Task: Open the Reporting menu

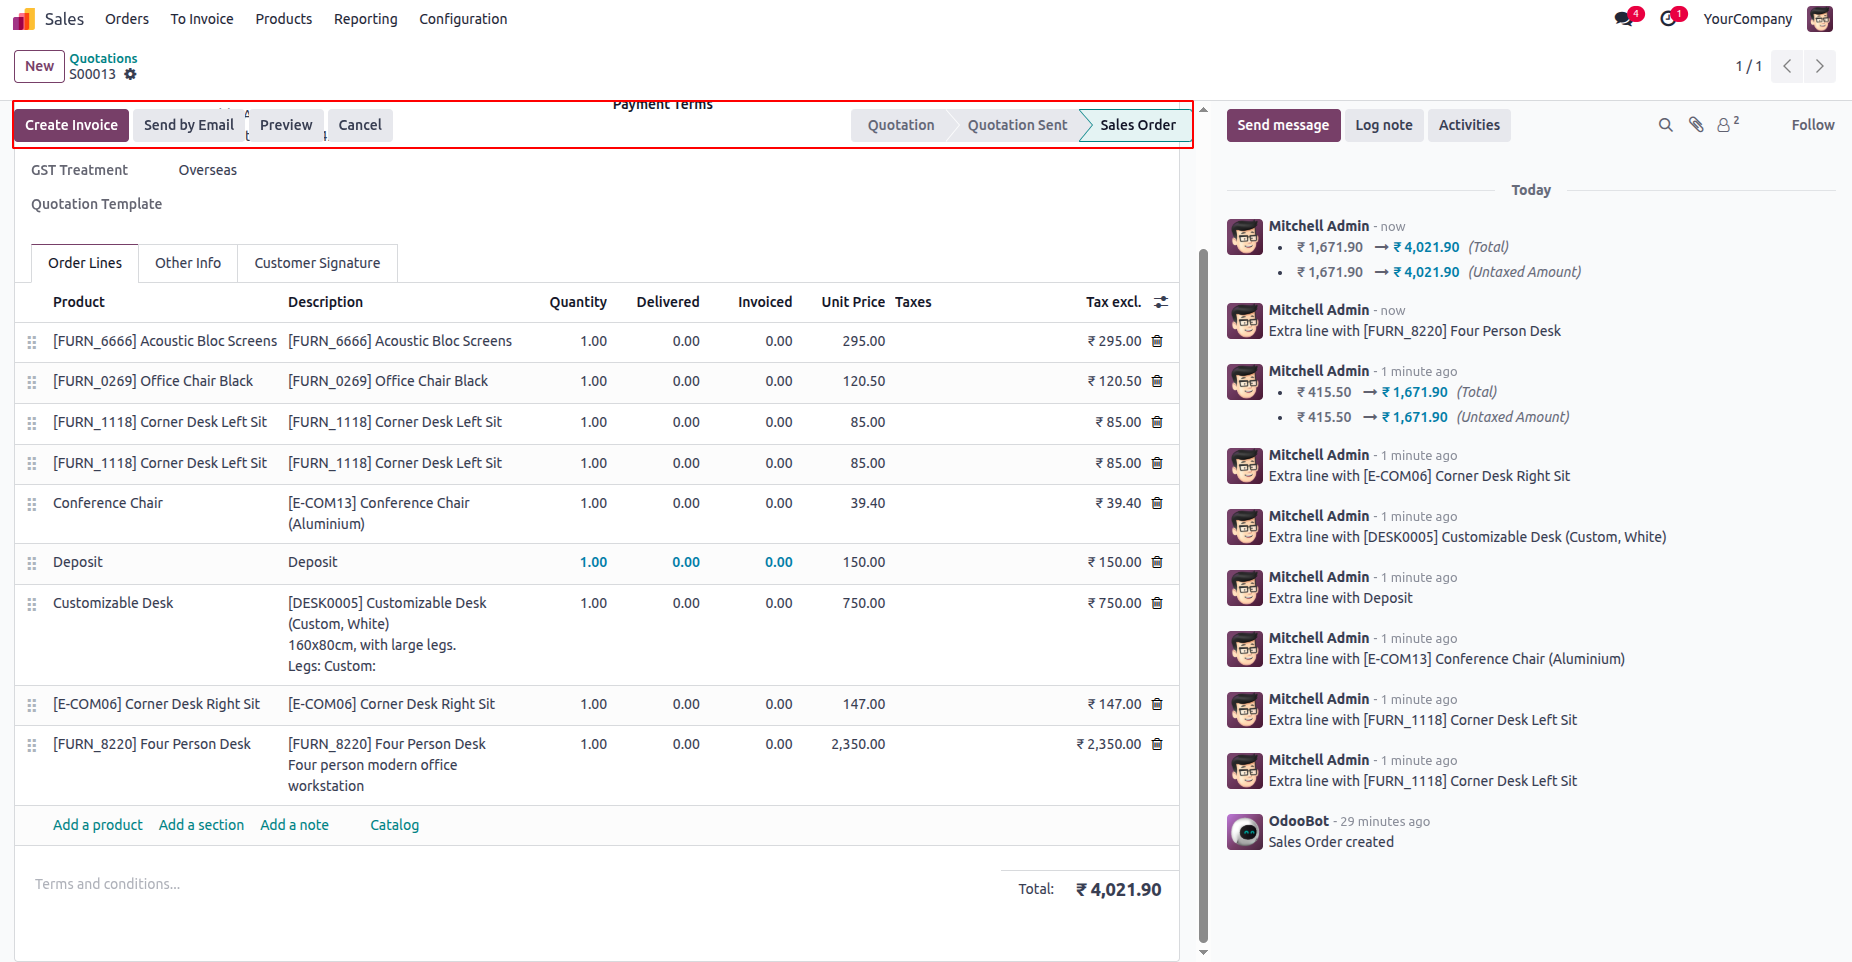Action: [366, 19]
